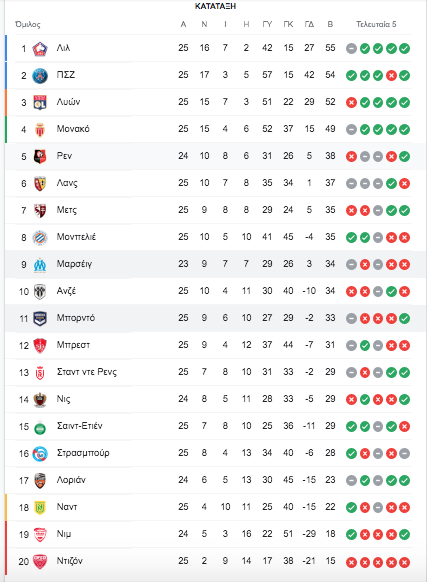This screenshot has height=582, width=427.
Task: Open the PSG club logo
Action: pos(40,76)
